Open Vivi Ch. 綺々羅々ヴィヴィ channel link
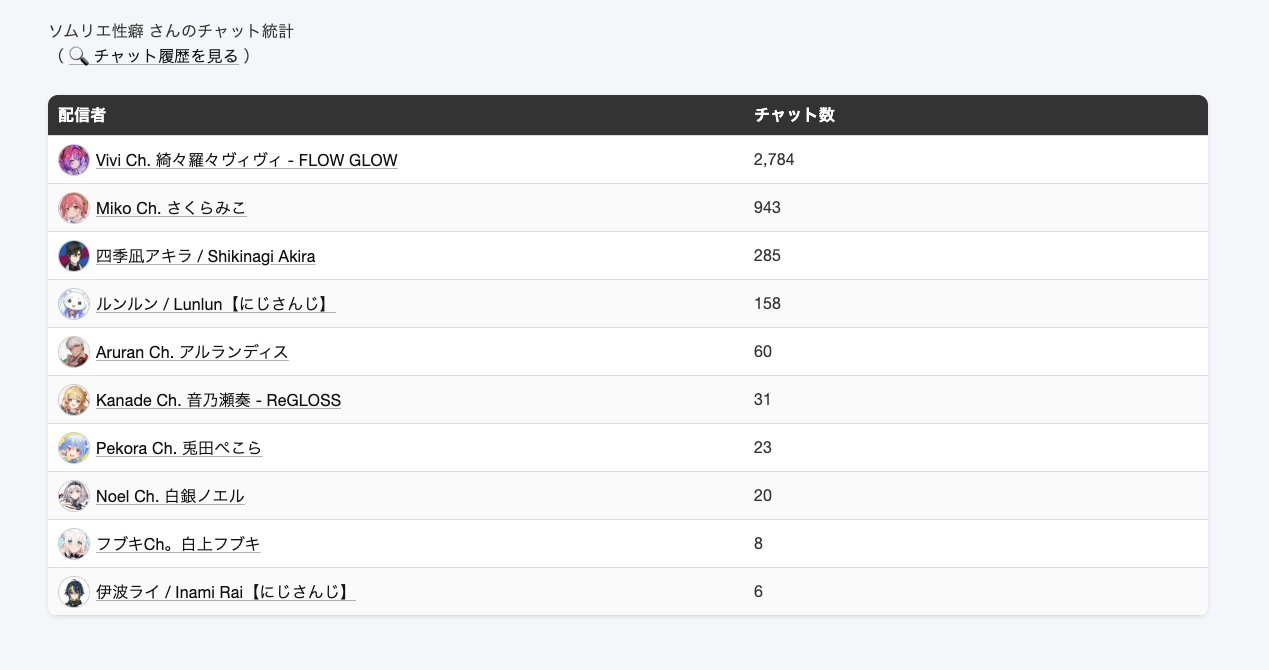1269x670 pixels. [247, 160]
